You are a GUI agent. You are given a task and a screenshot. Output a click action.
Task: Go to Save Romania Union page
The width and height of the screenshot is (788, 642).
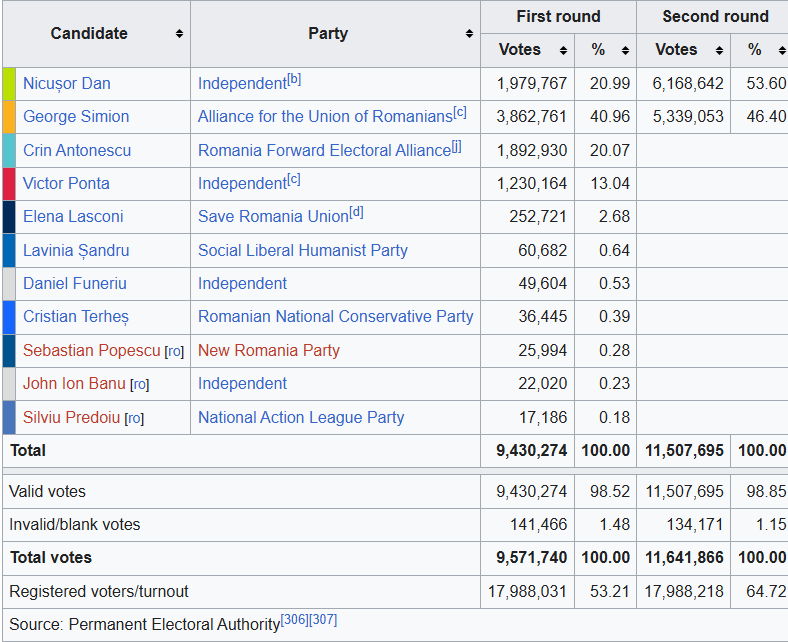(x=270, y=217)
